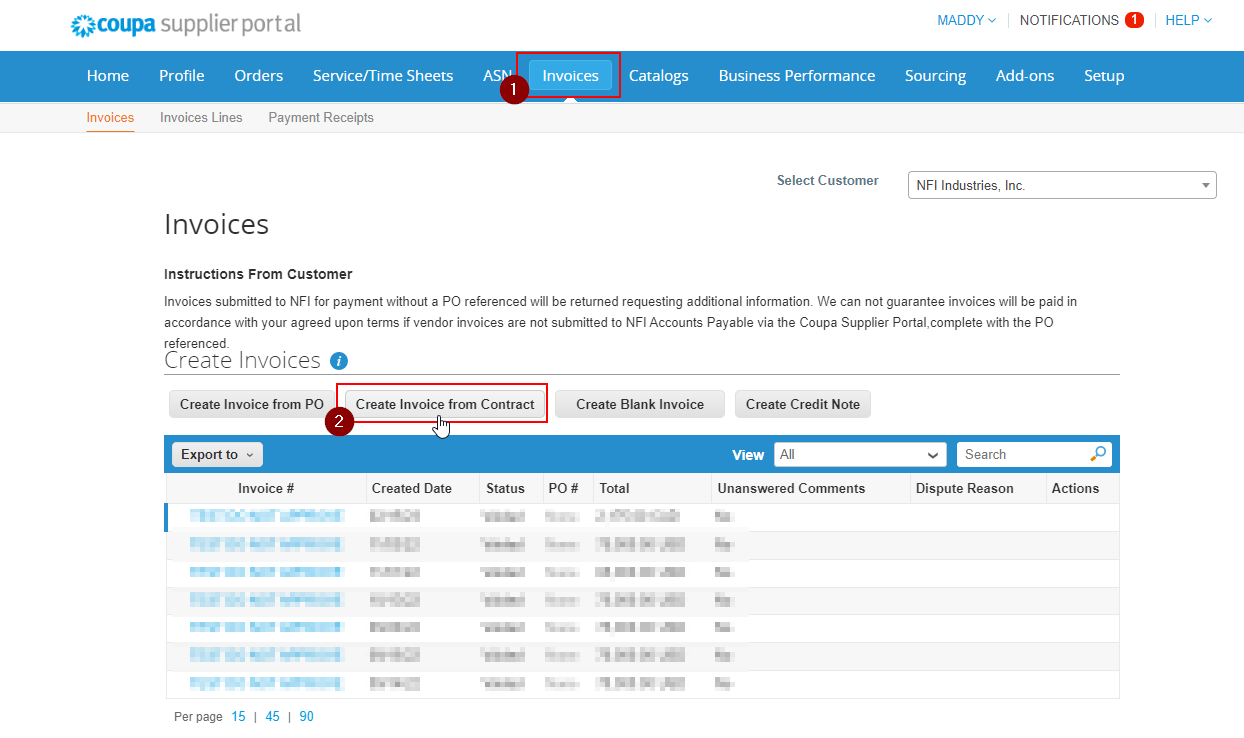Open the Export to dropdown
The height and width of the screenshot is (738, 1244).
tap(217, 454)
